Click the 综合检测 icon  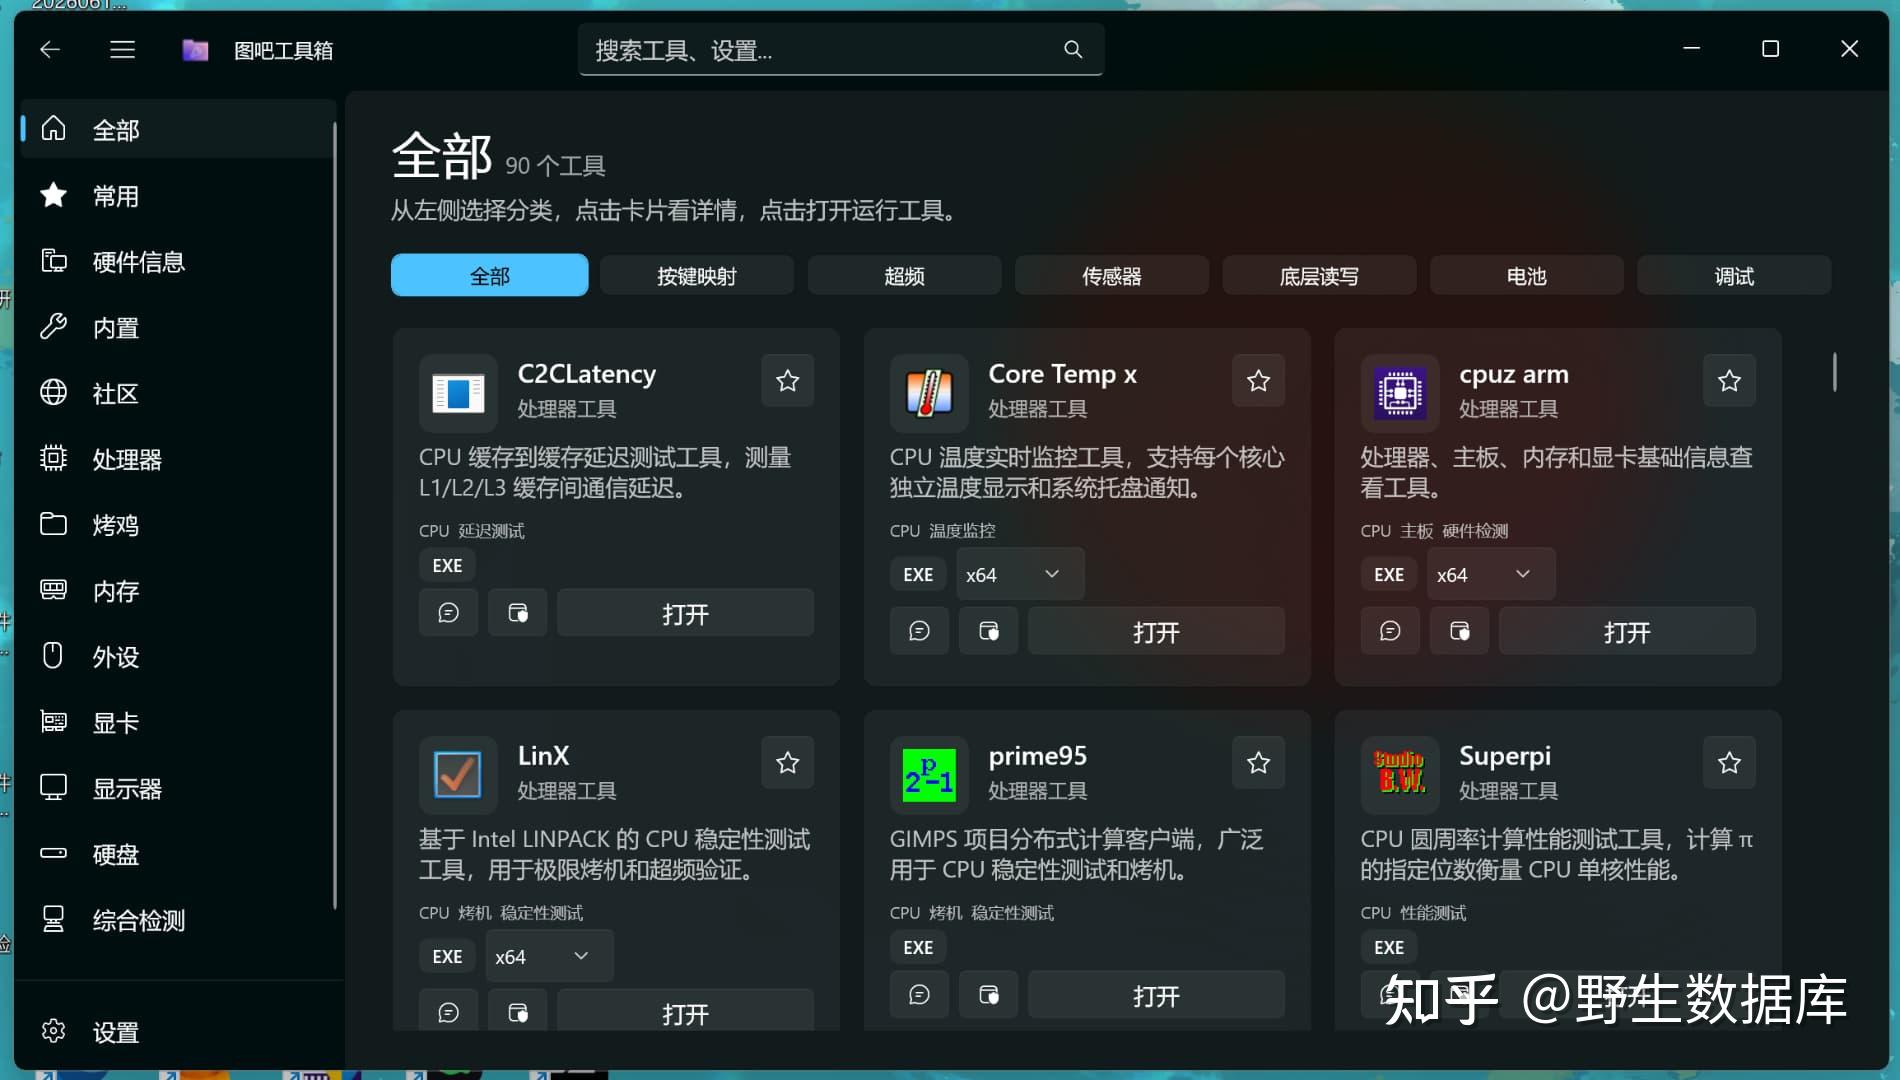click(53, 919)
